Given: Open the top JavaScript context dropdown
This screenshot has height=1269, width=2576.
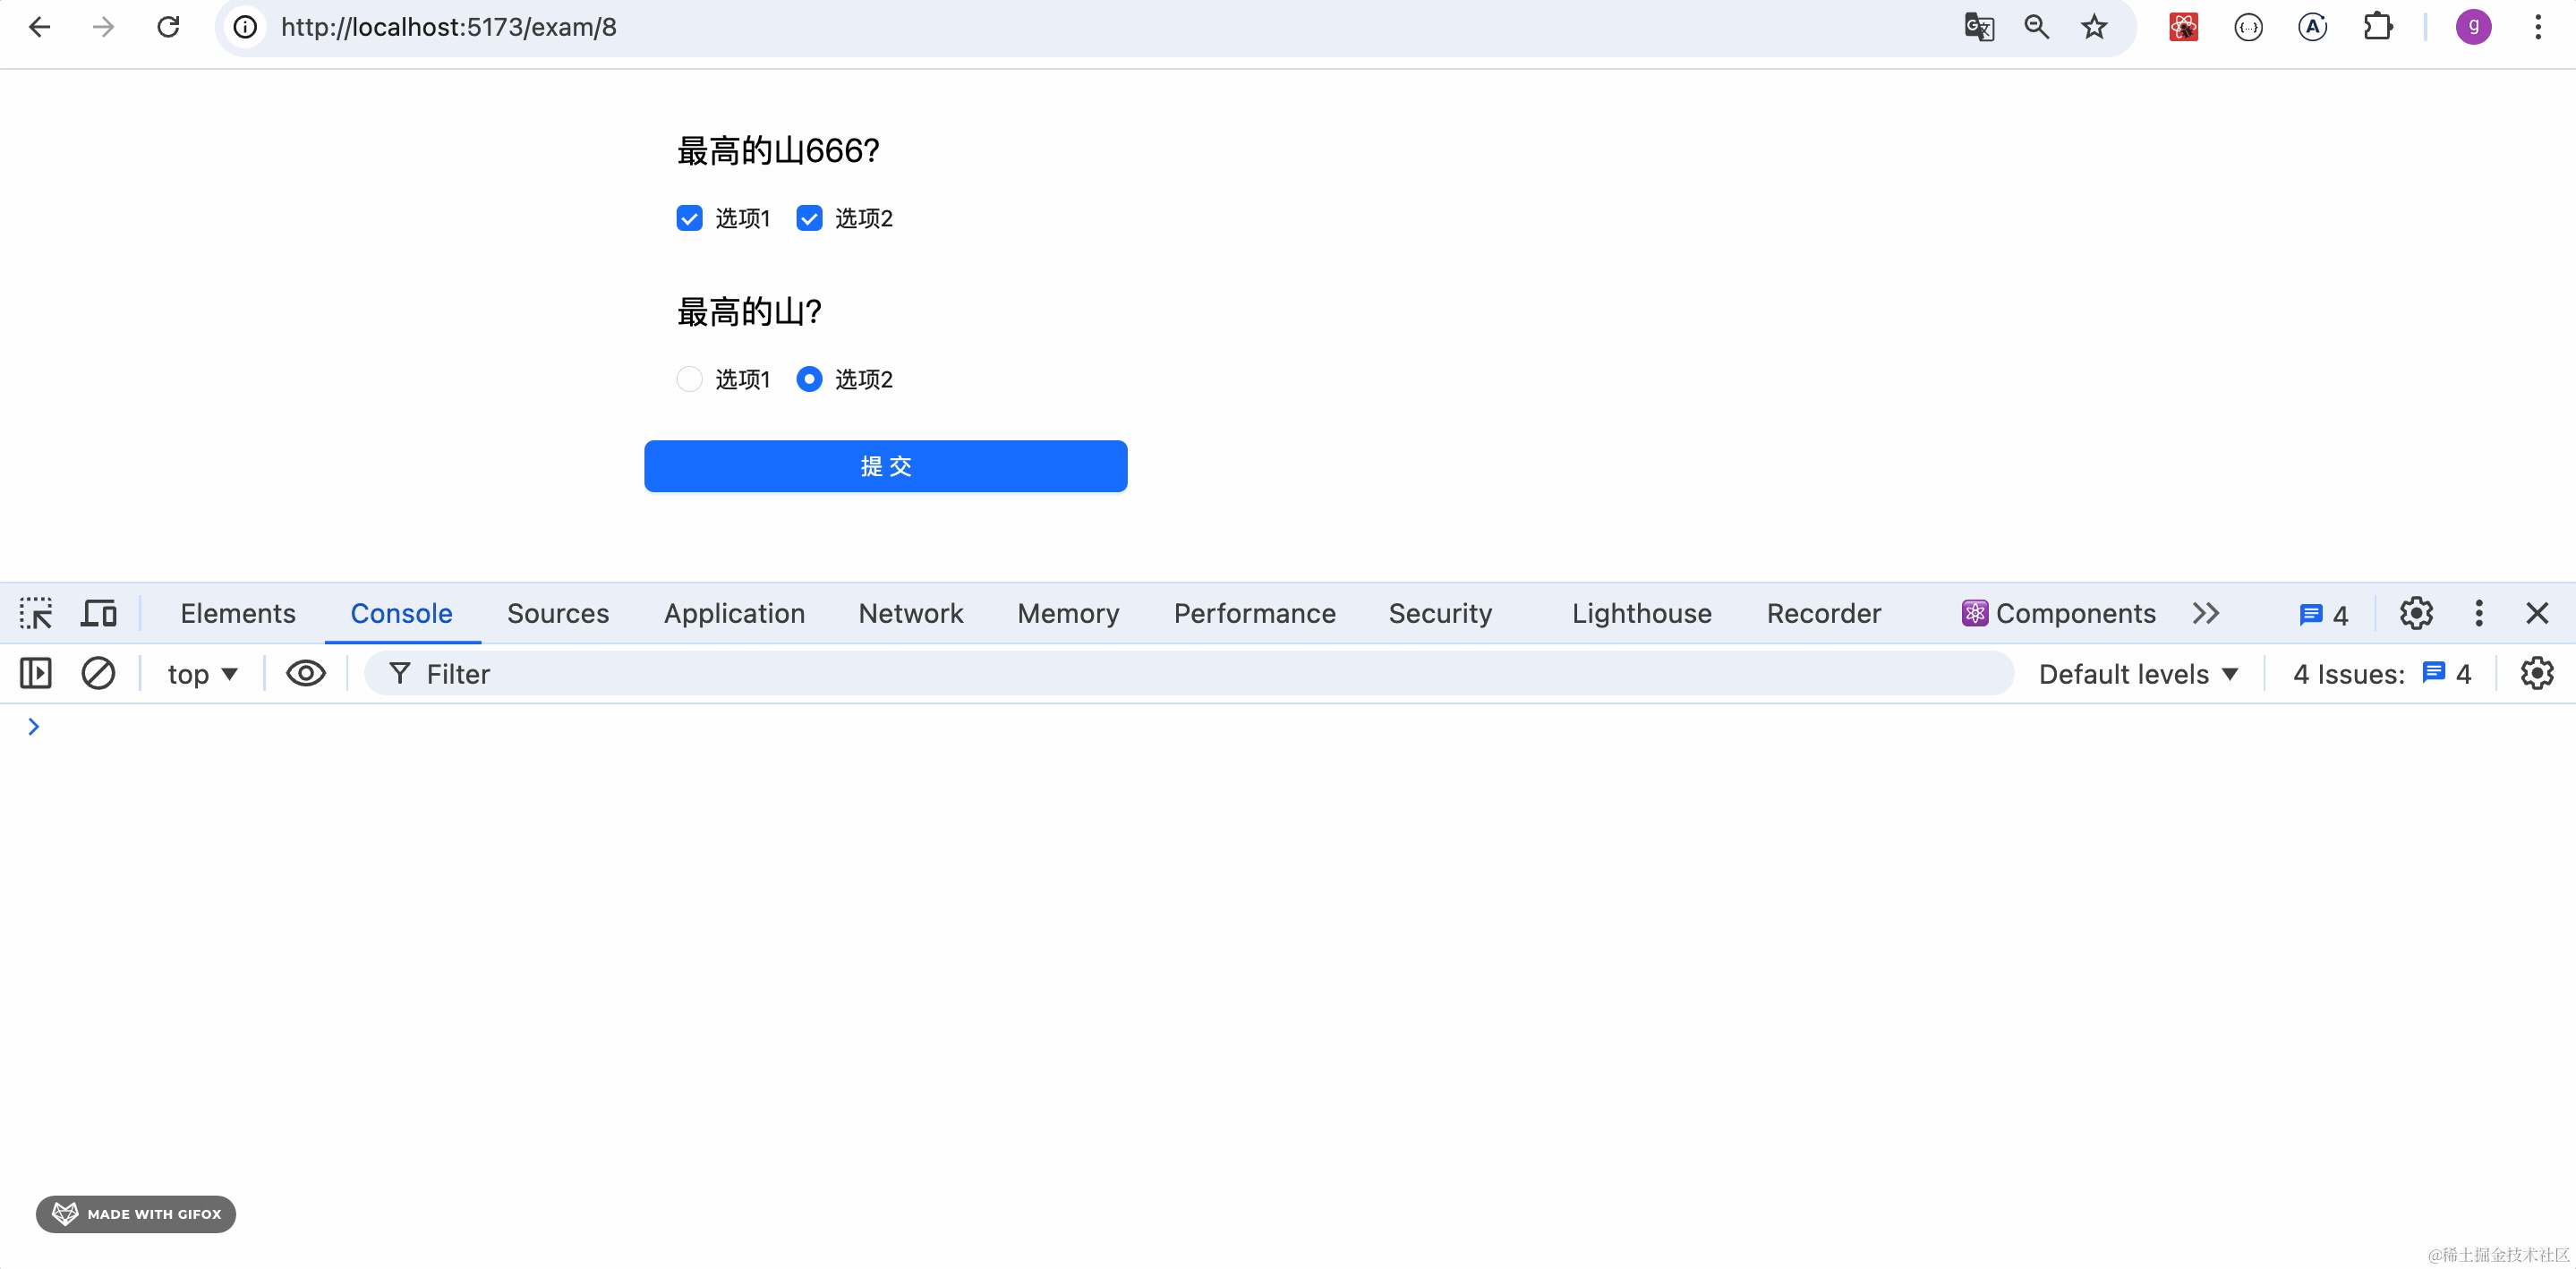Looking at the screenshot, I should [202, 674].
